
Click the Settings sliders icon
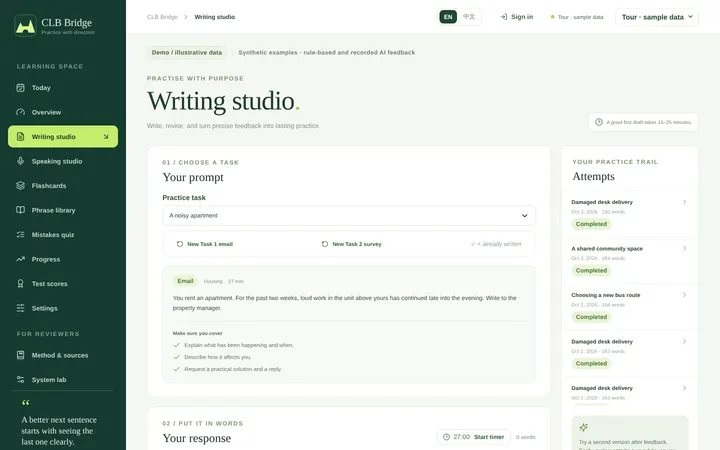pos(20,308)
